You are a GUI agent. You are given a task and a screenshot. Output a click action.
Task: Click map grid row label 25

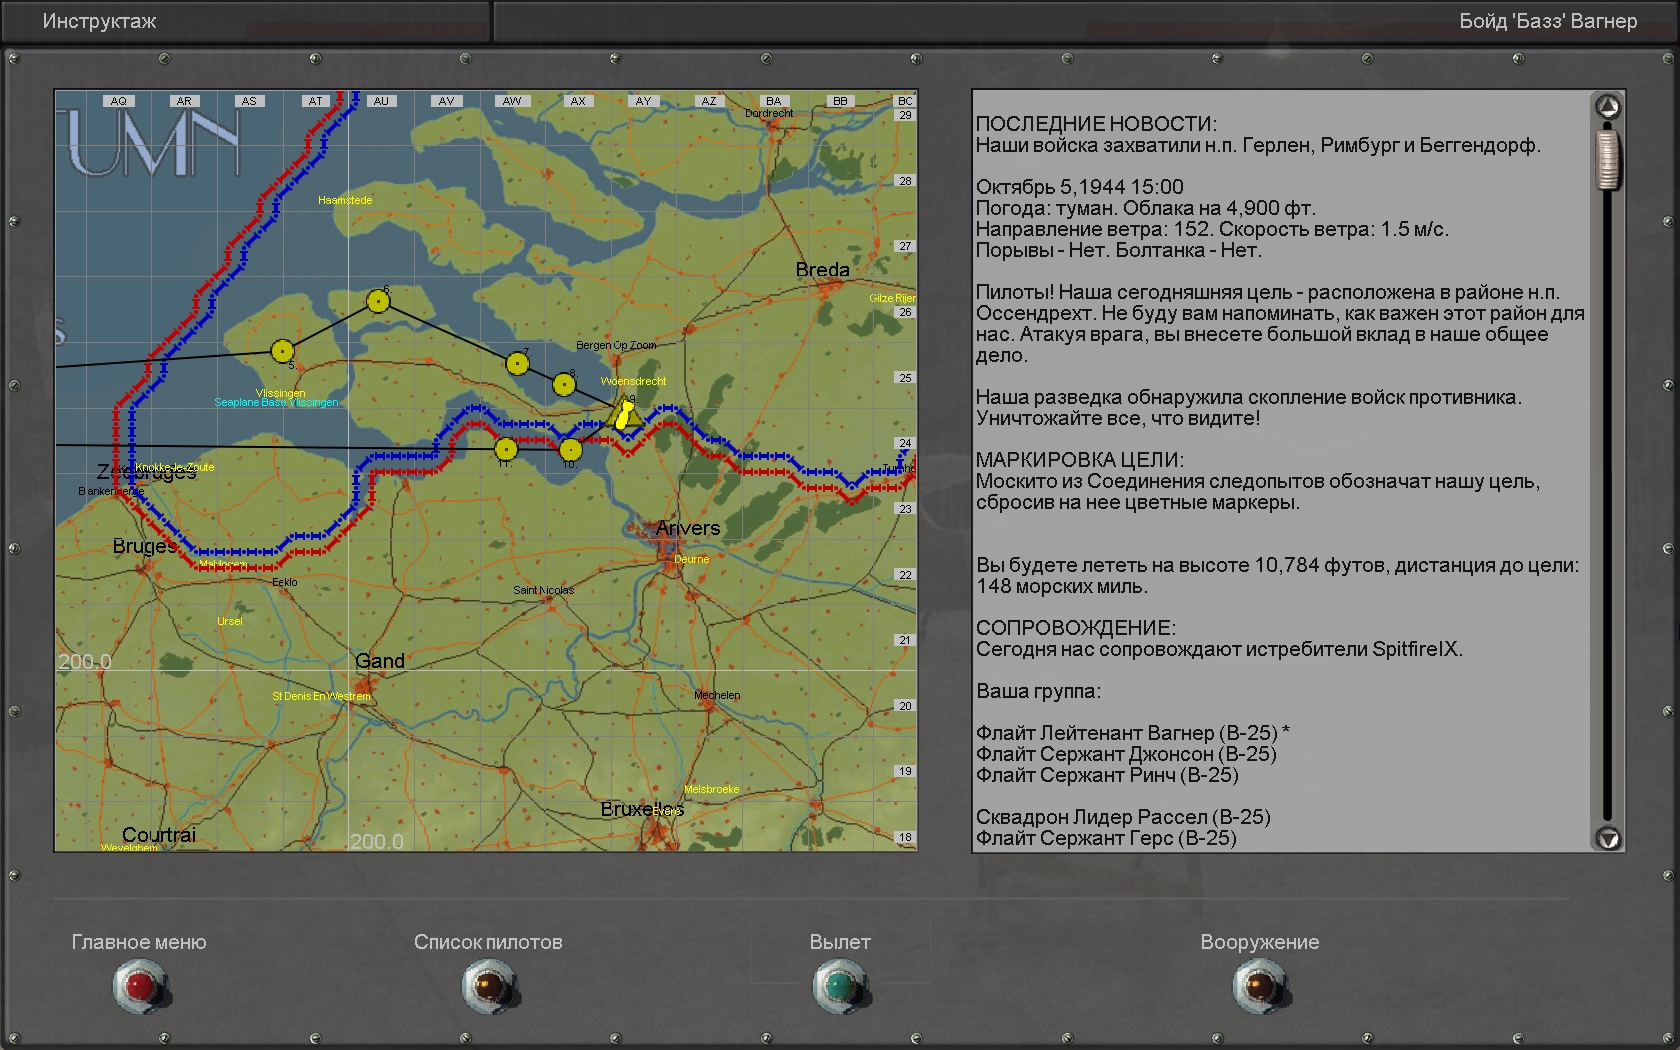[x=905, y=378]
